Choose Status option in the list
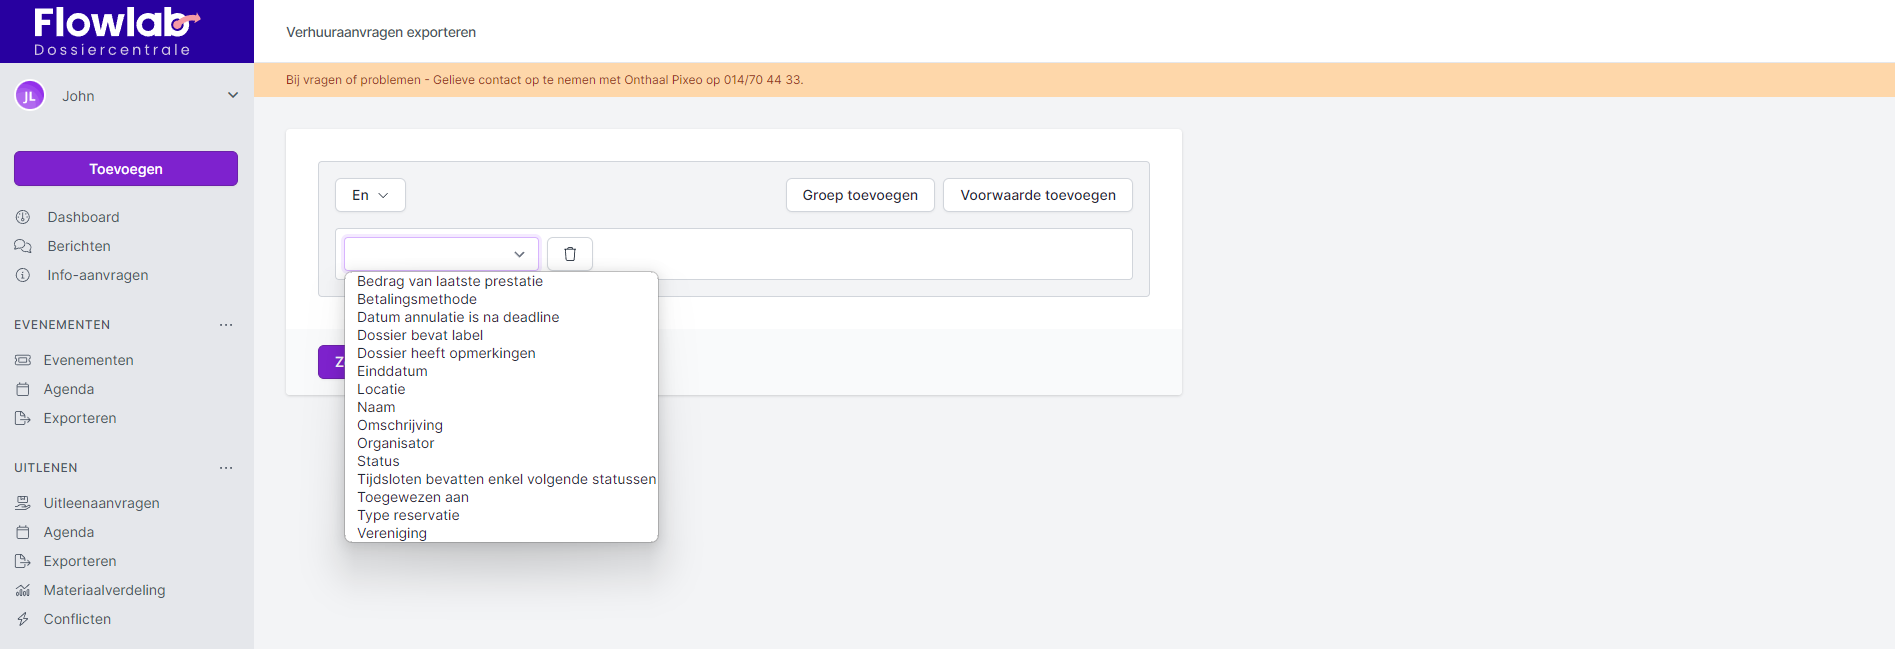The height and width of the screenshot is (649, 1895). 378,461
